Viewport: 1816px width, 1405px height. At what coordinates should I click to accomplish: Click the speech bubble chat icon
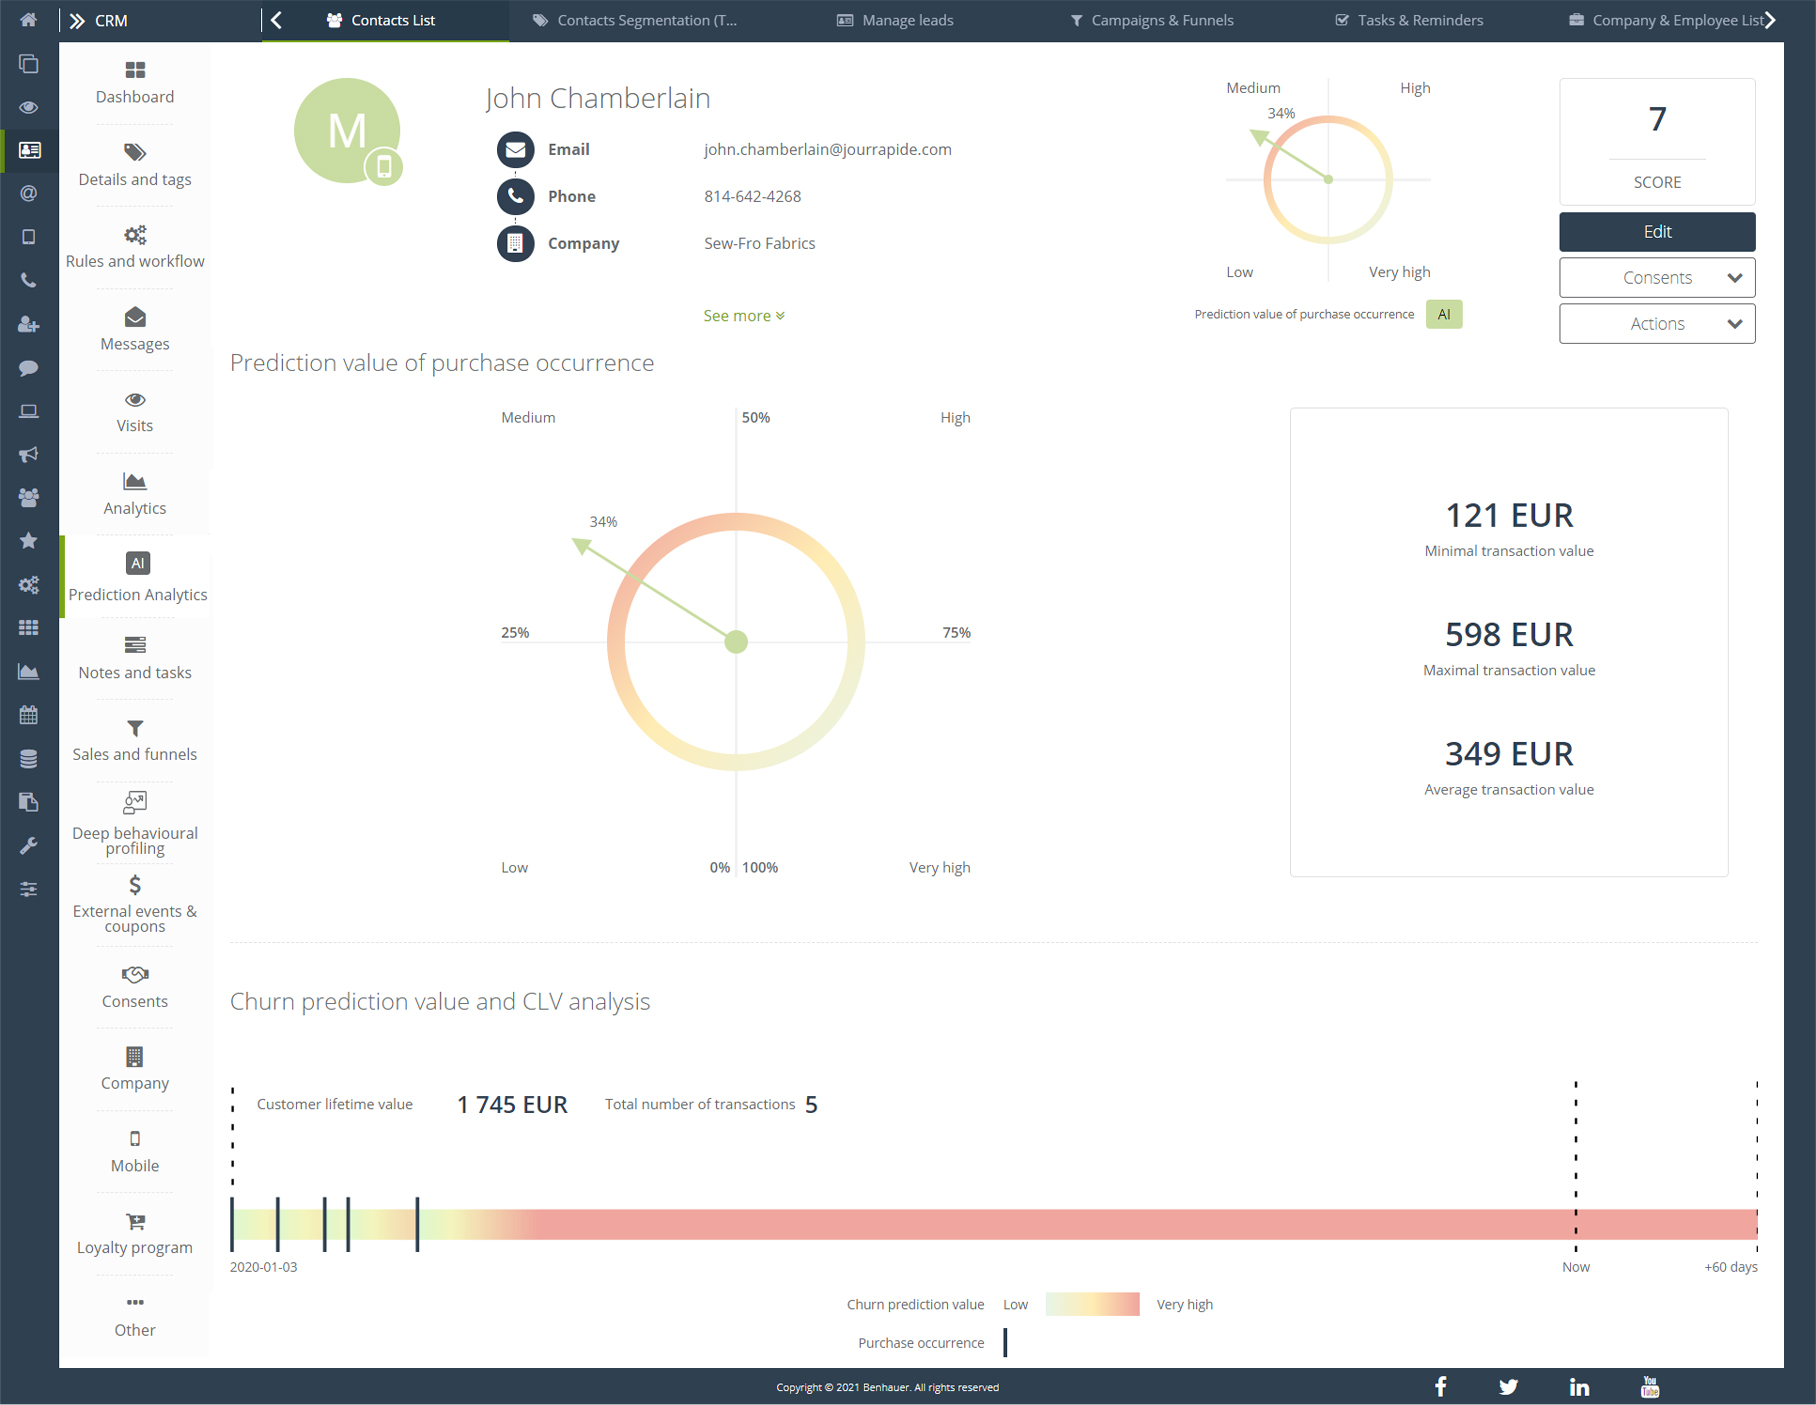click(x=29, y=367)
